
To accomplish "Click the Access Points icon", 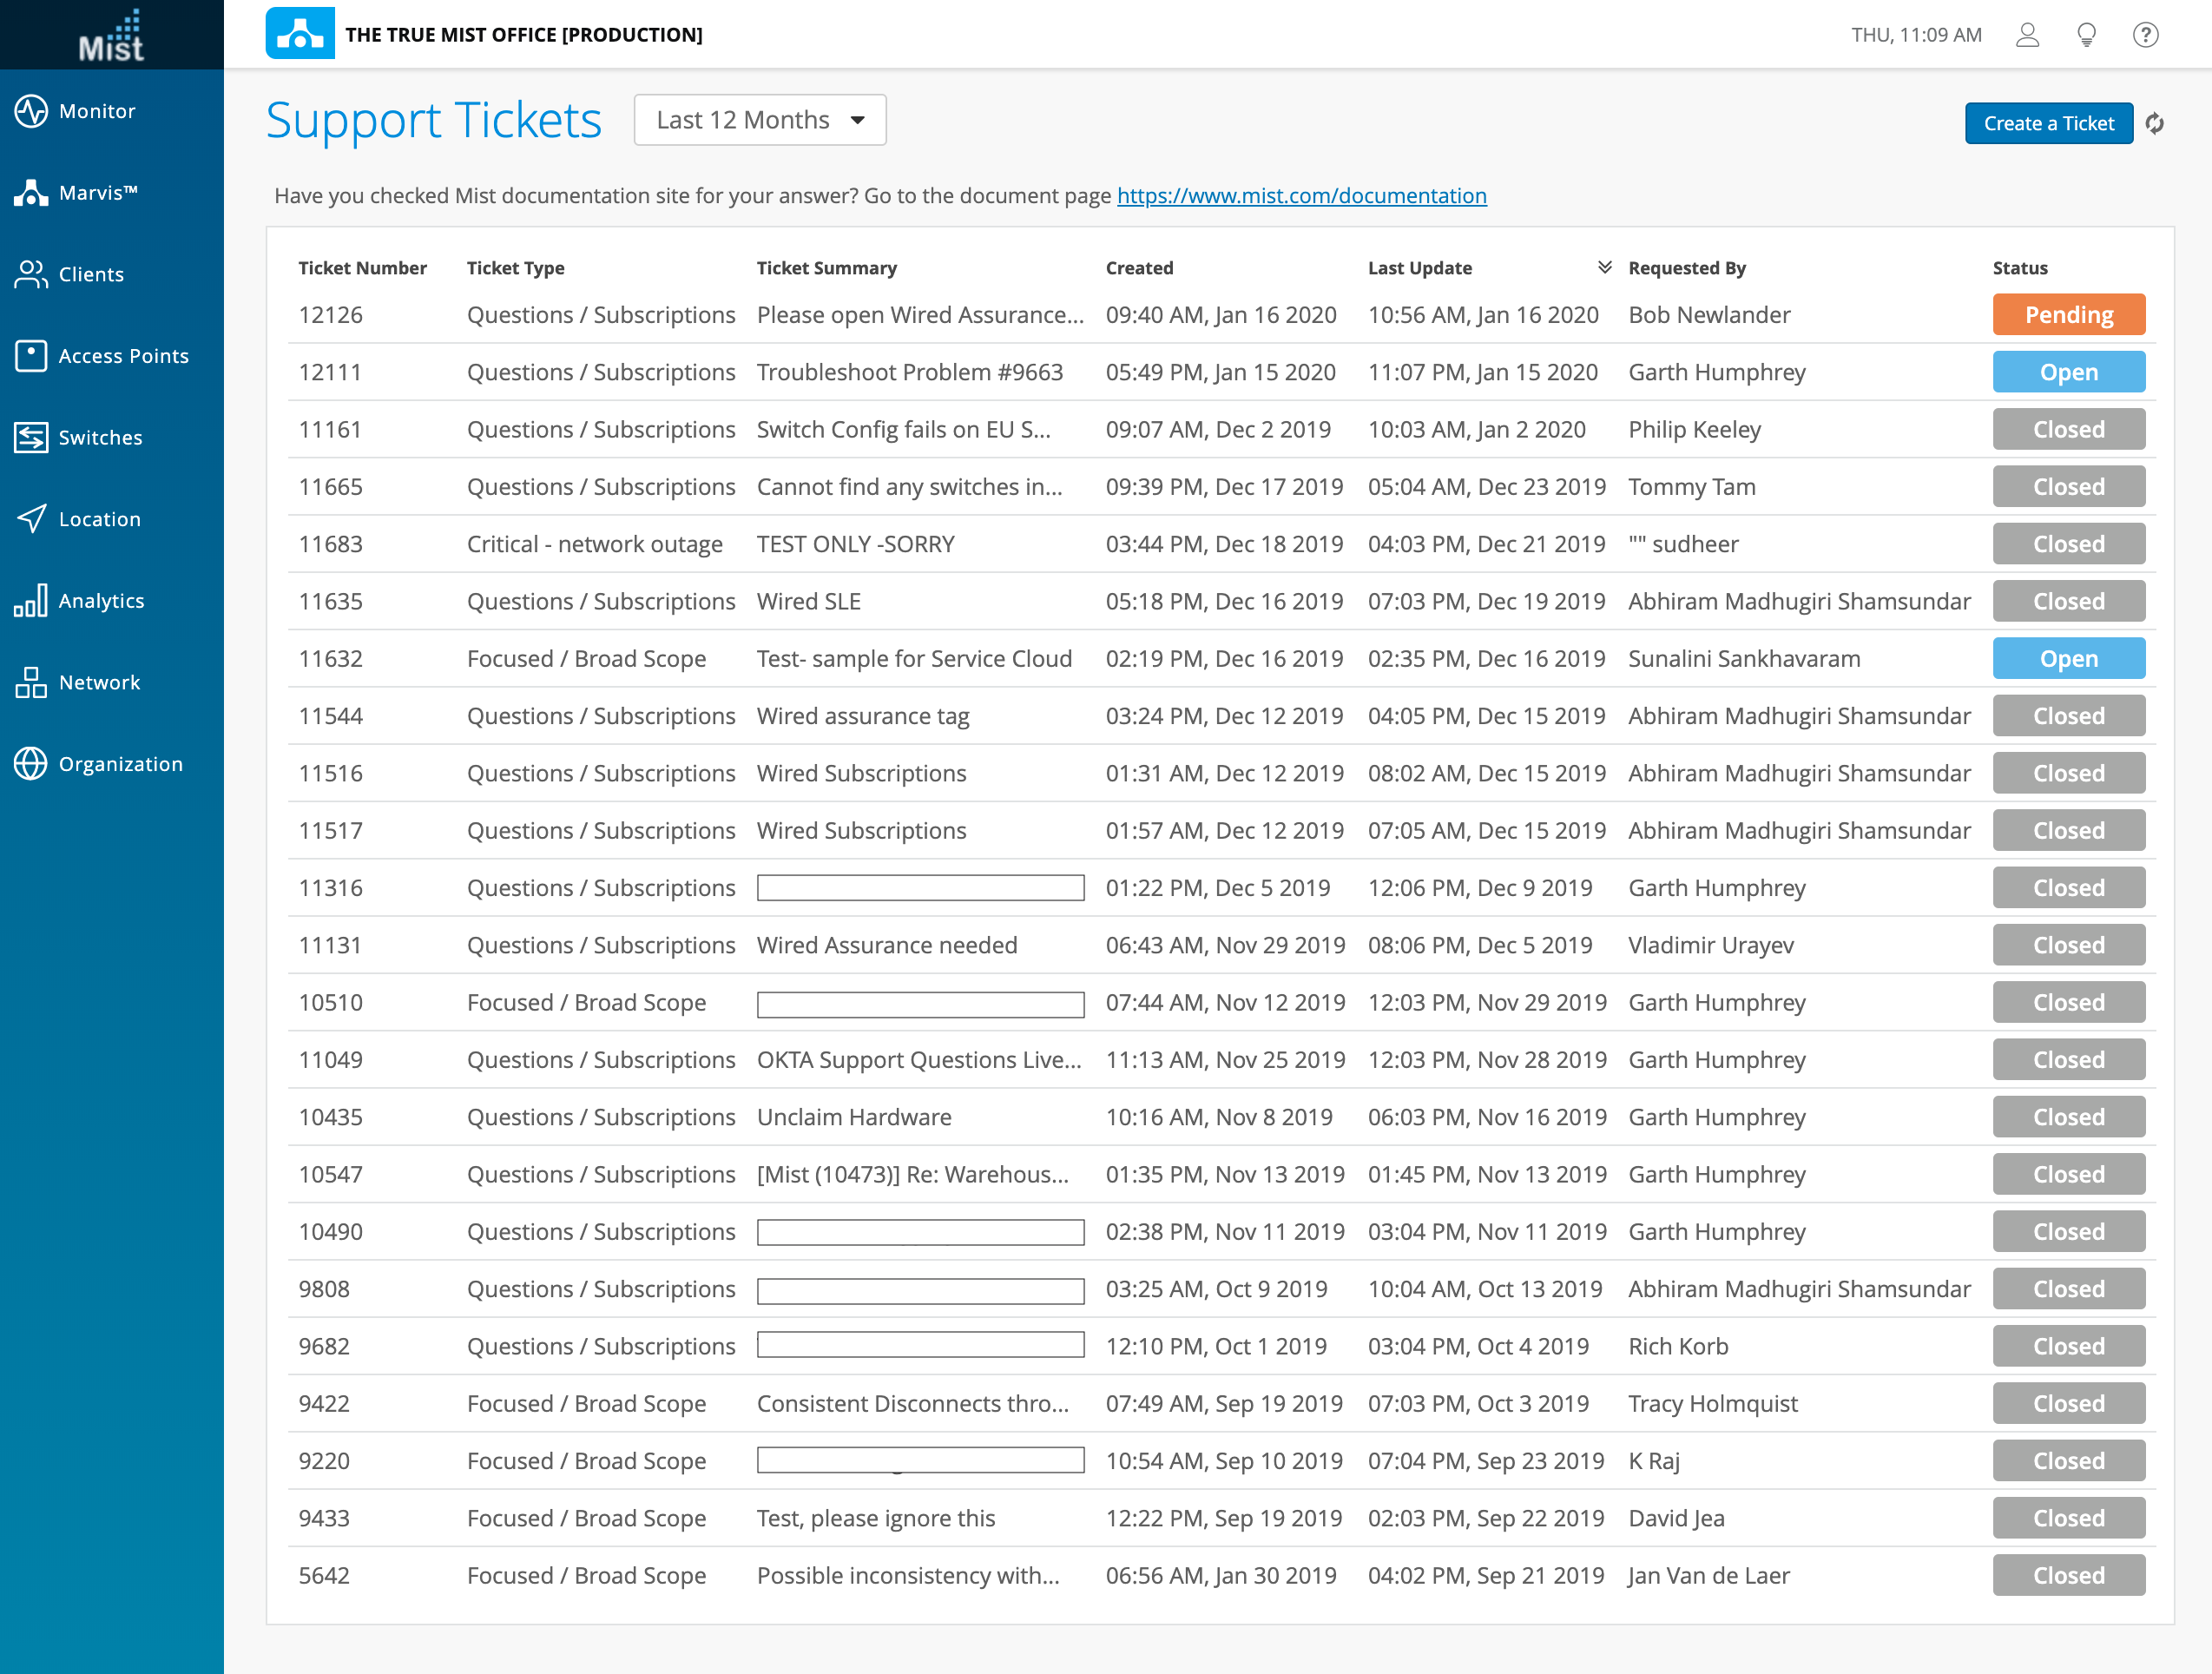I will pos(31,355).
